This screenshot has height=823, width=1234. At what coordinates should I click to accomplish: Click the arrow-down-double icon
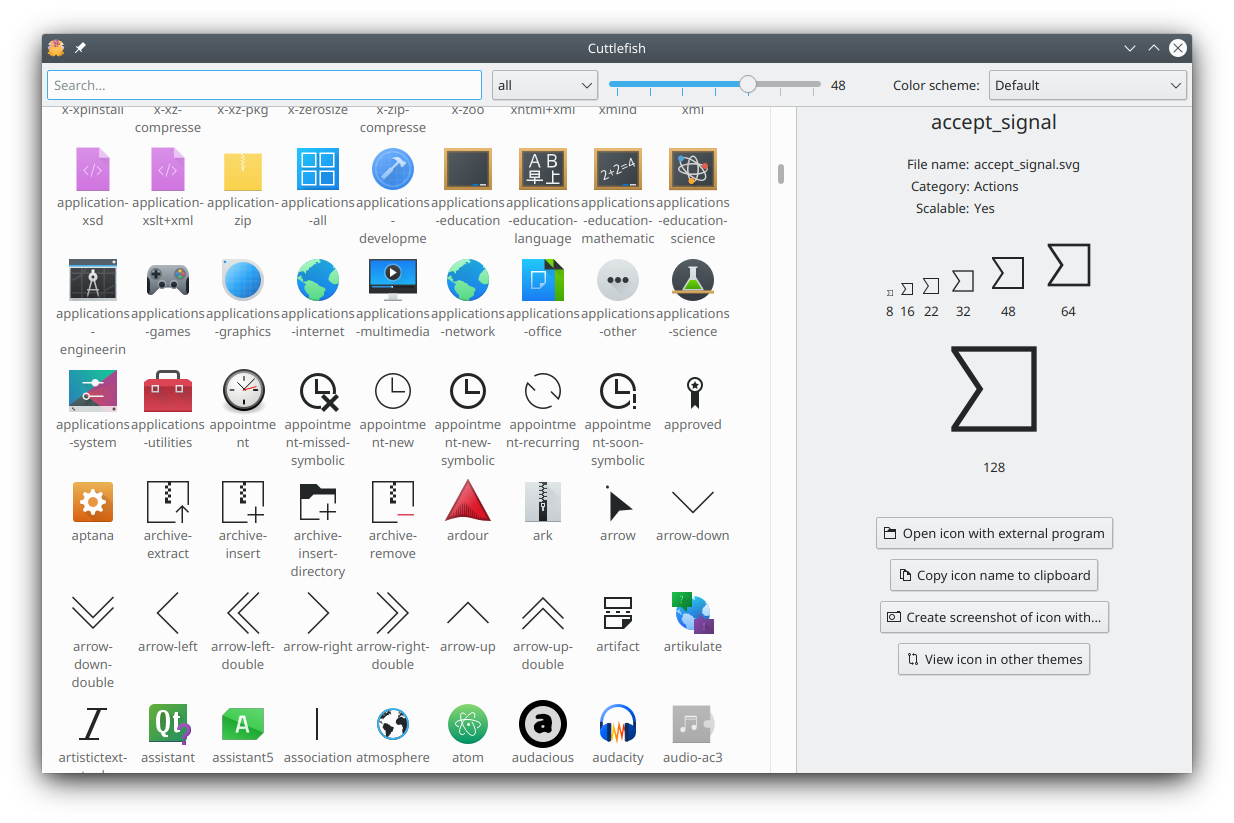point(93,613)
